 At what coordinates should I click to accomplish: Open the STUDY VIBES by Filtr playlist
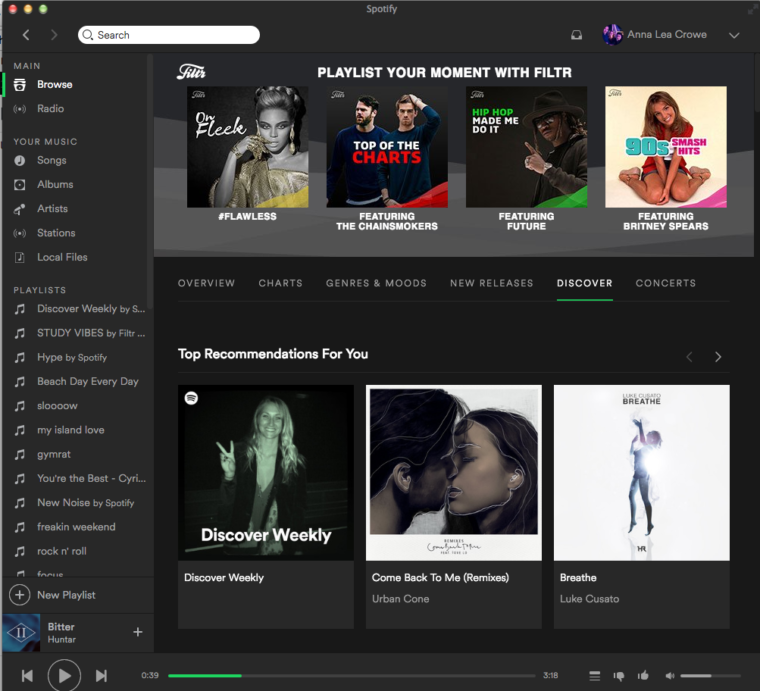91,333
